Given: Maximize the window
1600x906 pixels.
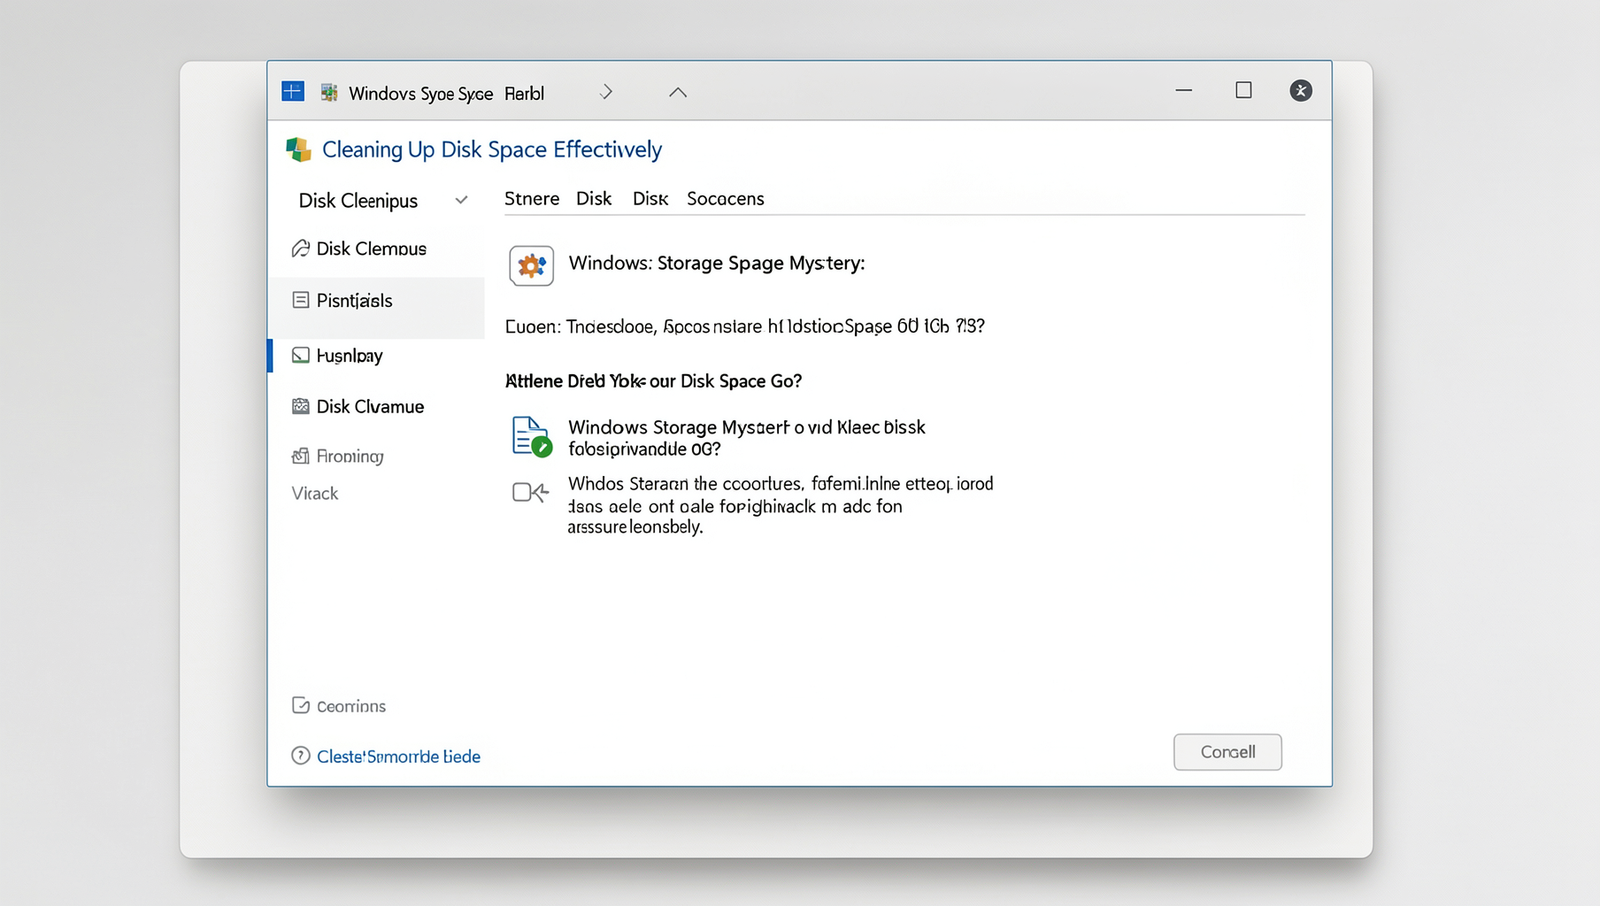Looking at the screenshot, I should 1244,90.
